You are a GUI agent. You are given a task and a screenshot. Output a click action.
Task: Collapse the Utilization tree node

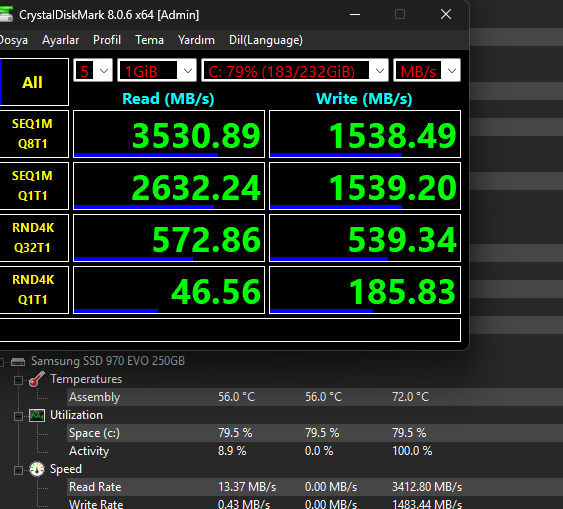(x=18, y=416)
